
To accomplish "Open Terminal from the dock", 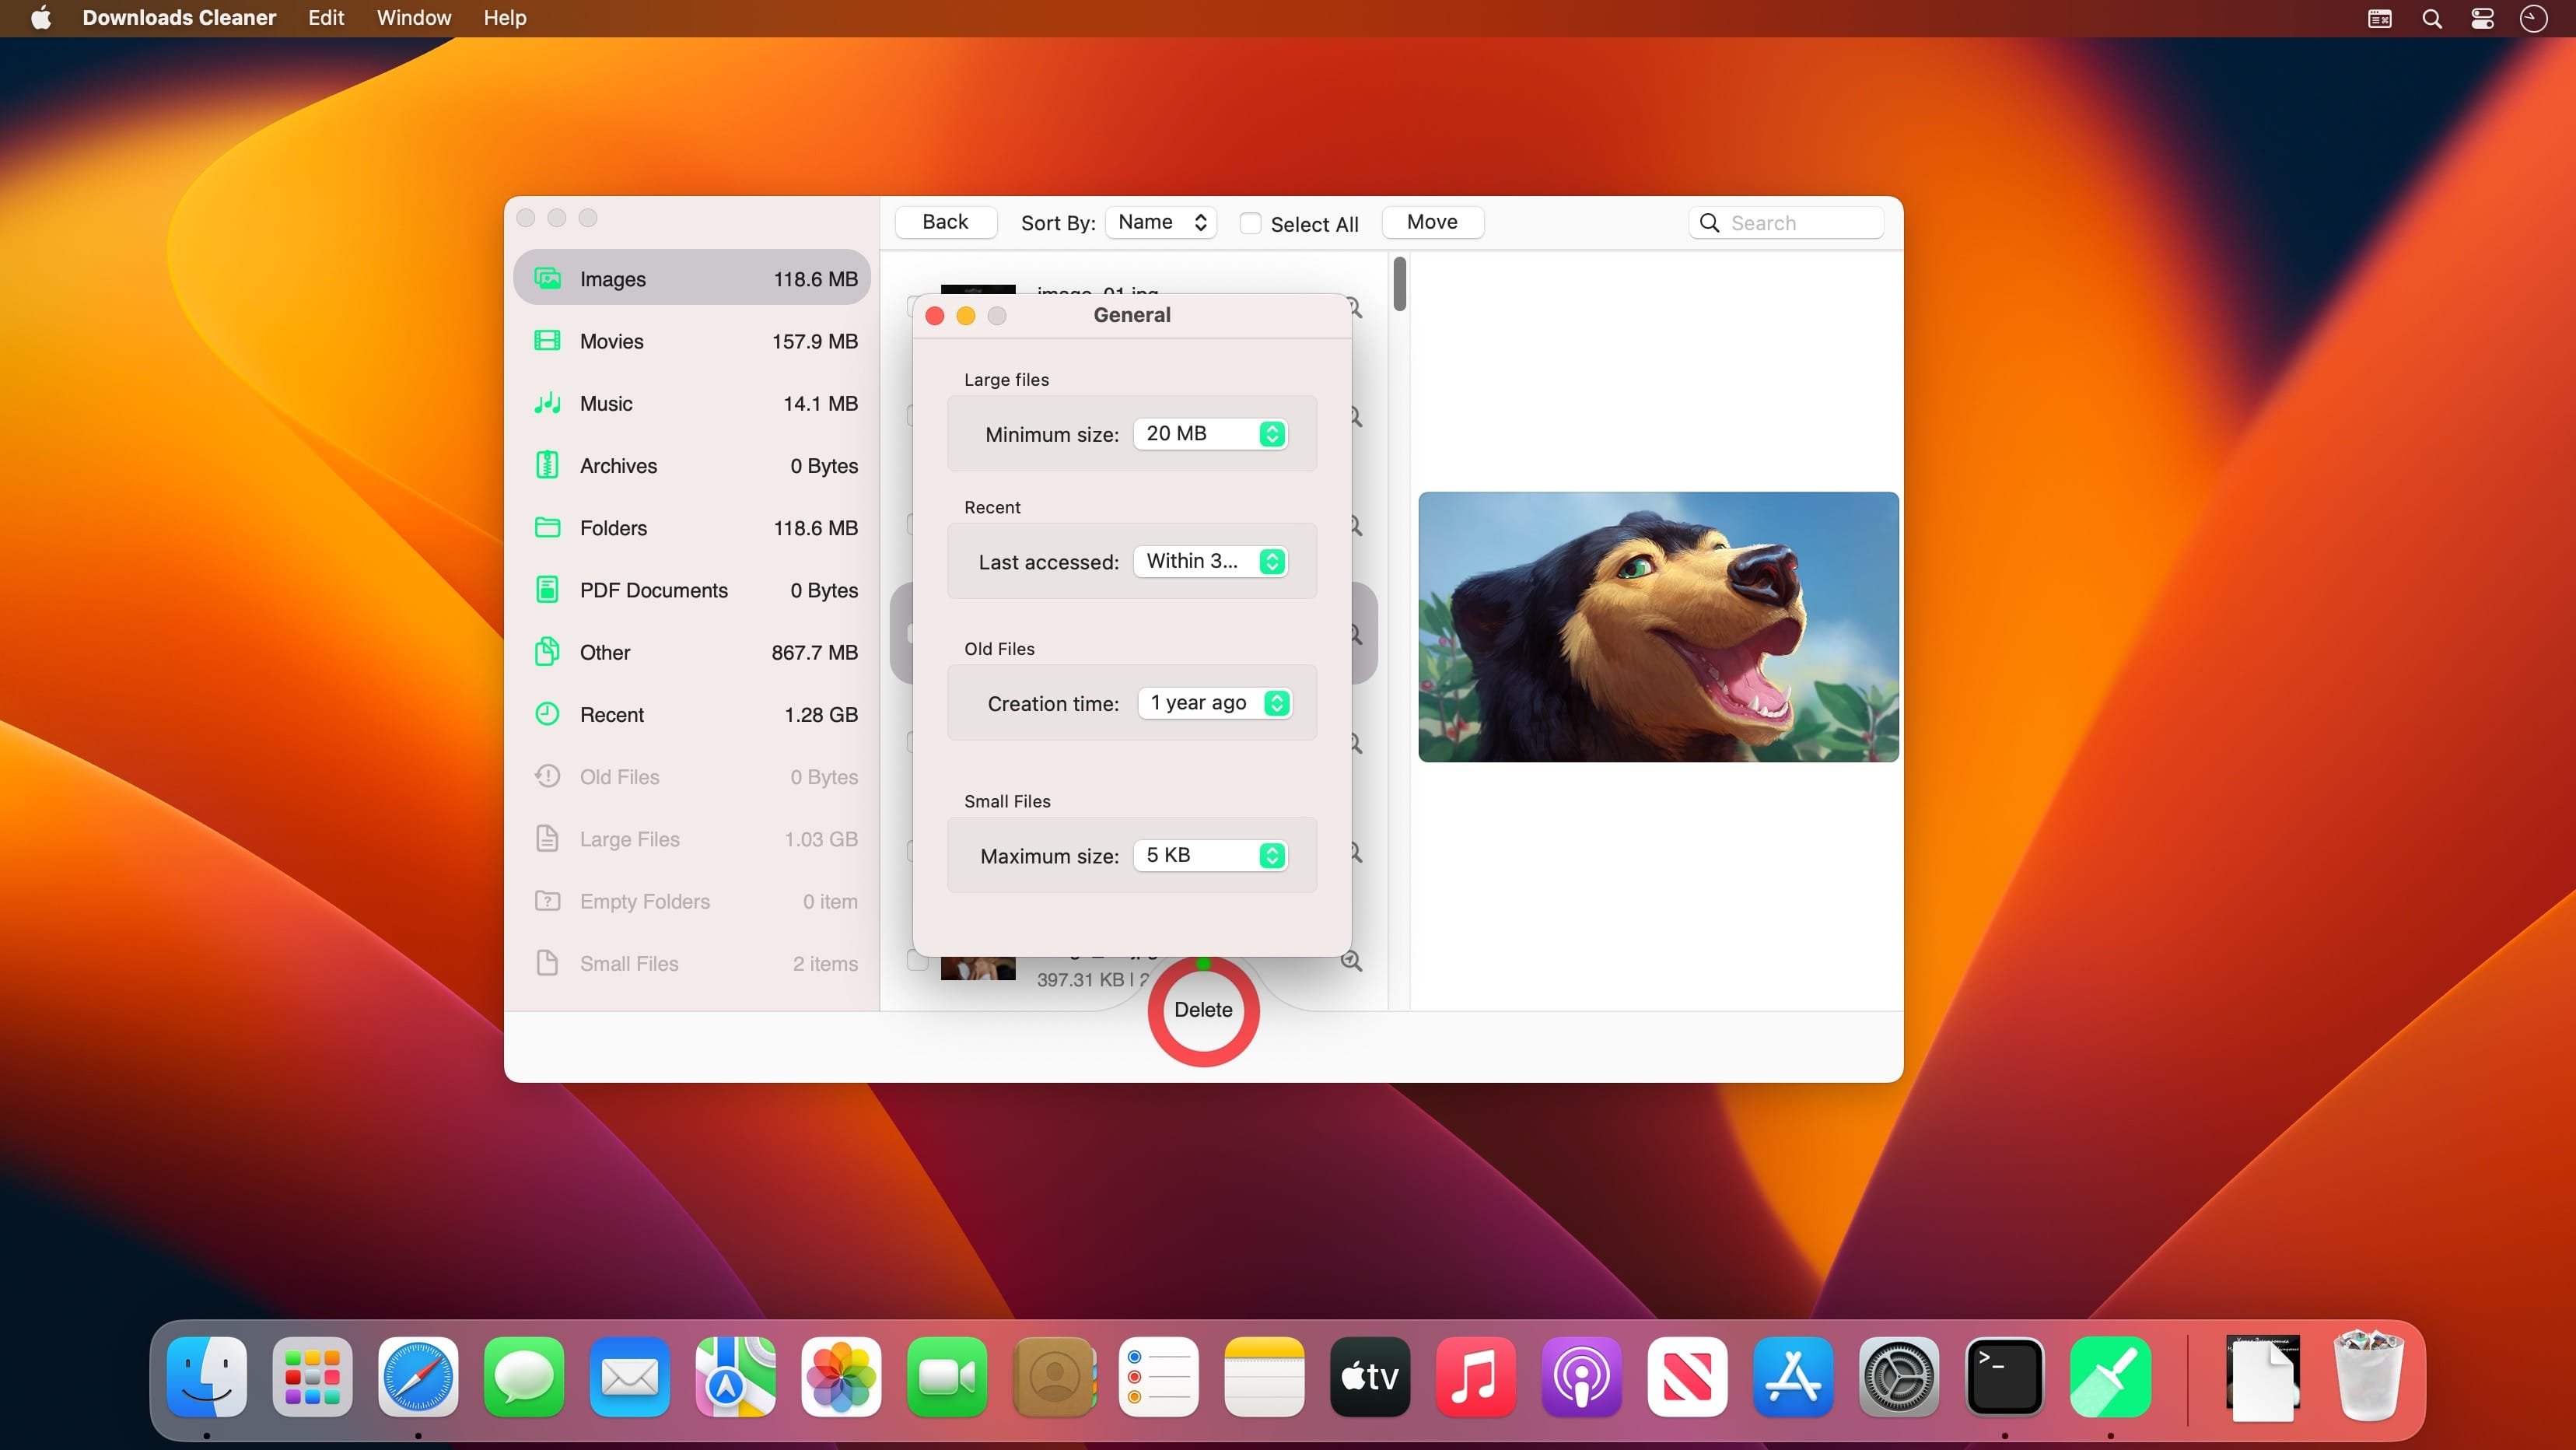I will click(2005, 1377).
